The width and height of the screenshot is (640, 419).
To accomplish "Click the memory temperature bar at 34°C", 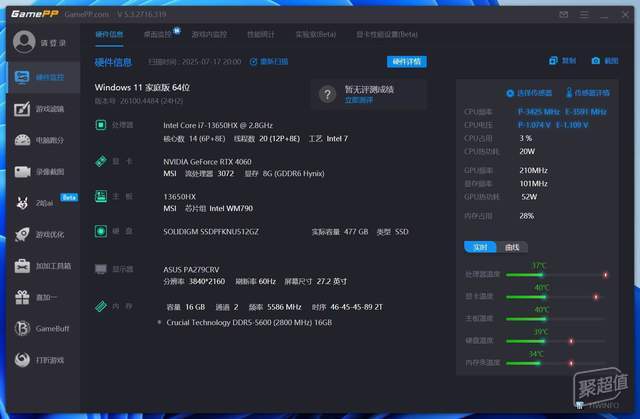I will 556,363.
